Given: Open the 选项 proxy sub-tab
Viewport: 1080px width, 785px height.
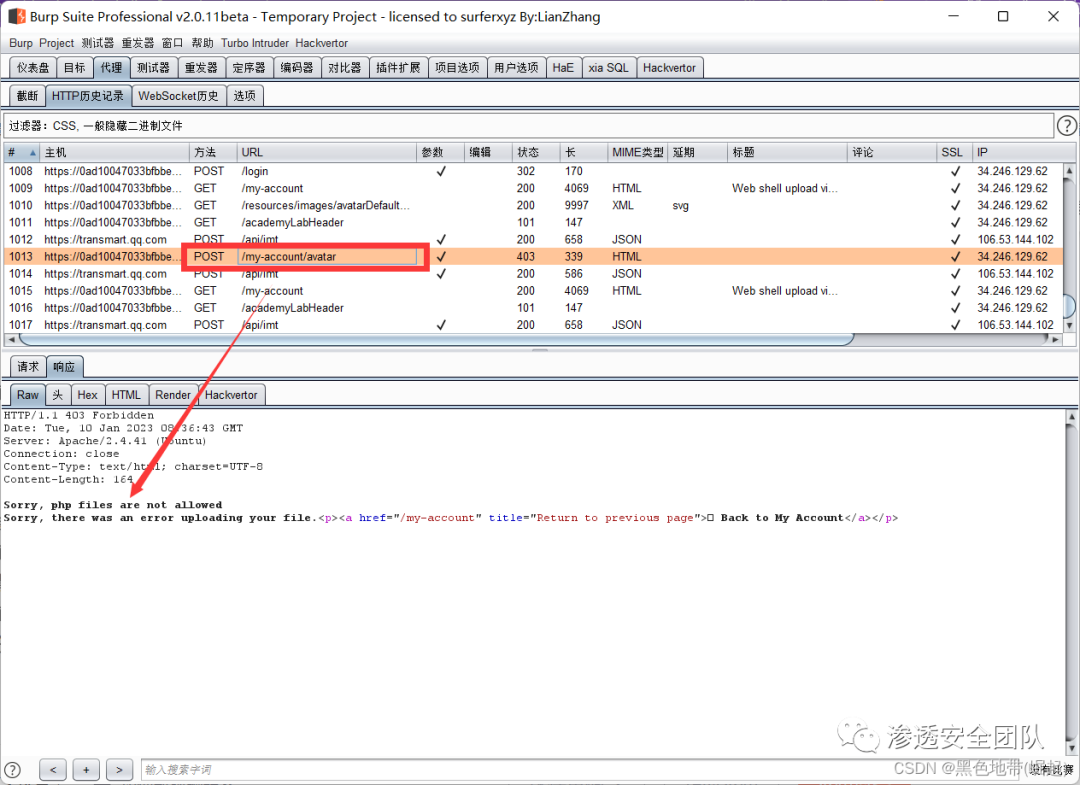Looking at the screenshot, I should pos(245,96).
